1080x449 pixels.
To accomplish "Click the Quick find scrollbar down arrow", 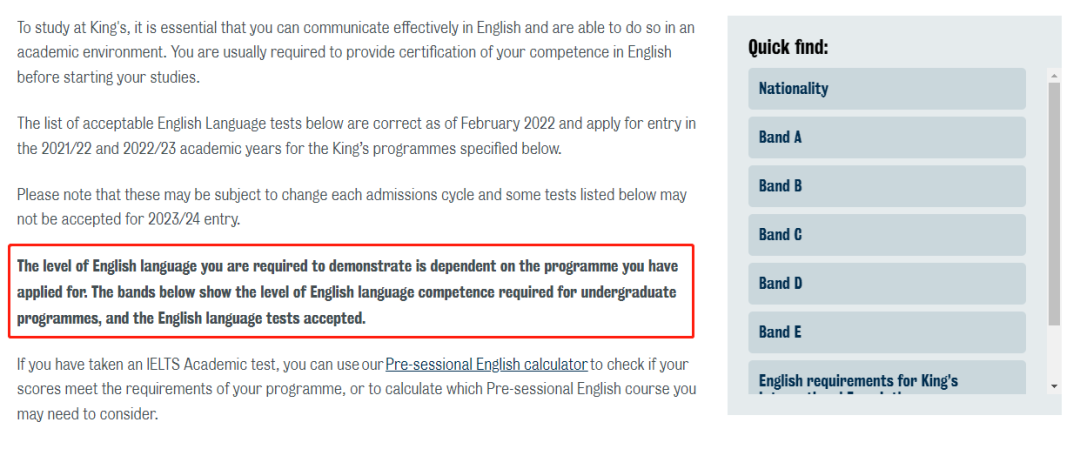I will click(1055, 387).
